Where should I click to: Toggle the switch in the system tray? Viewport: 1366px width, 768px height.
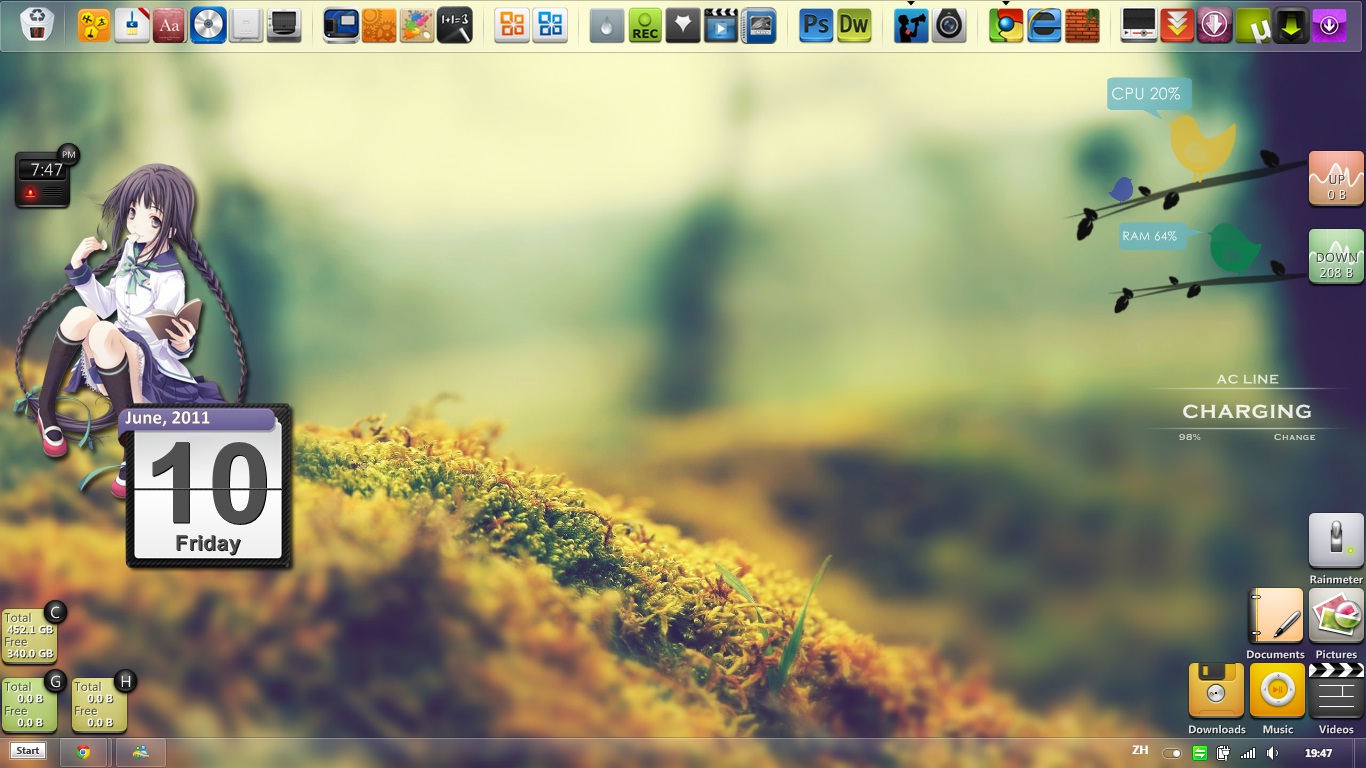coord(1172,753)
